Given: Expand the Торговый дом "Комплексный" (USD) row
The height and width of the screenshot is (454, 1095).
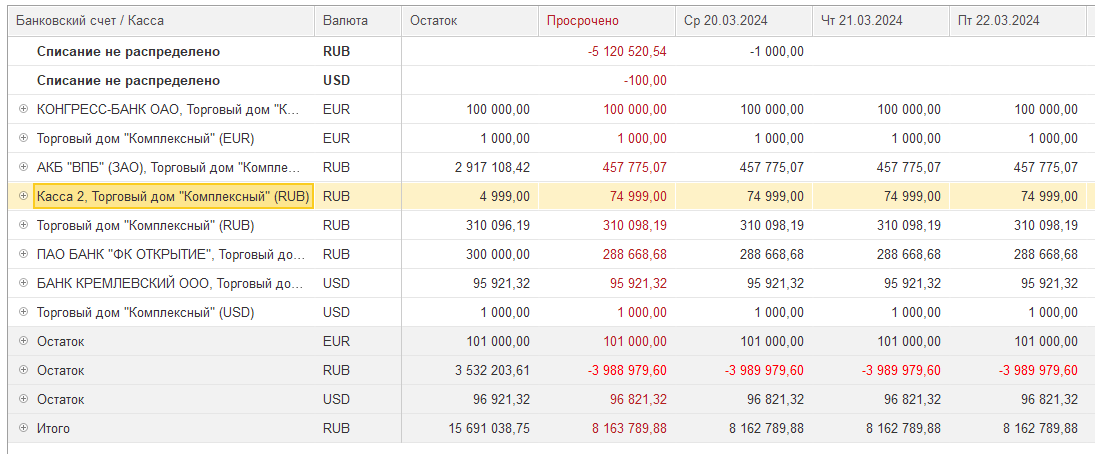Looking at the screenshot, I should coord(23,312).
